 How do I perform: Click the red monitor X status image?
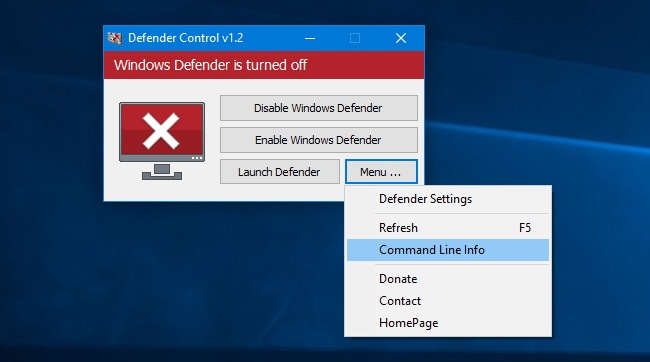click(x=162, y=141)
